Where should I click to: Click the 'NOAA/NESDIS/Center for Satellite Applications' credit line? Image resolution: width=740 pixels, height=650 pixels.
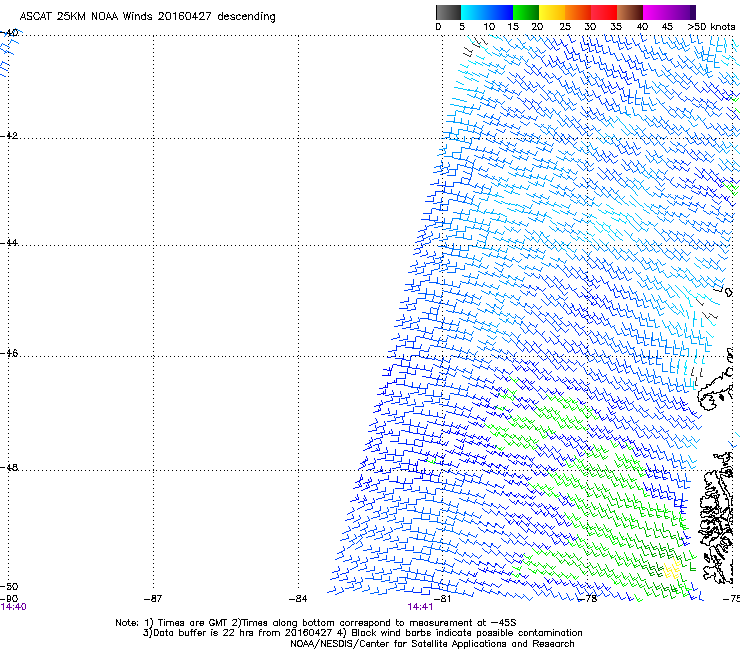[x=432, y=644]
